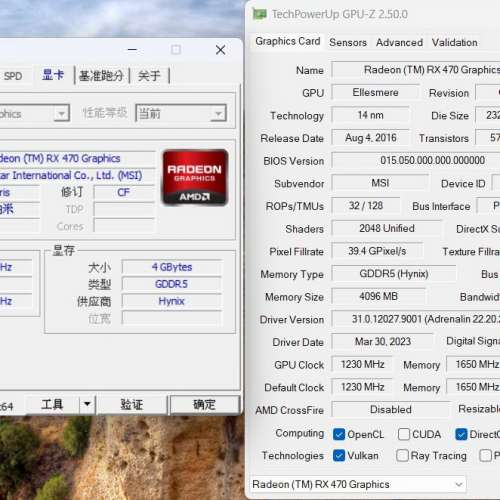The image size is (500, 500).
Task: Open the display device dropdown in CPU-Z
Action: pos(35,114)
